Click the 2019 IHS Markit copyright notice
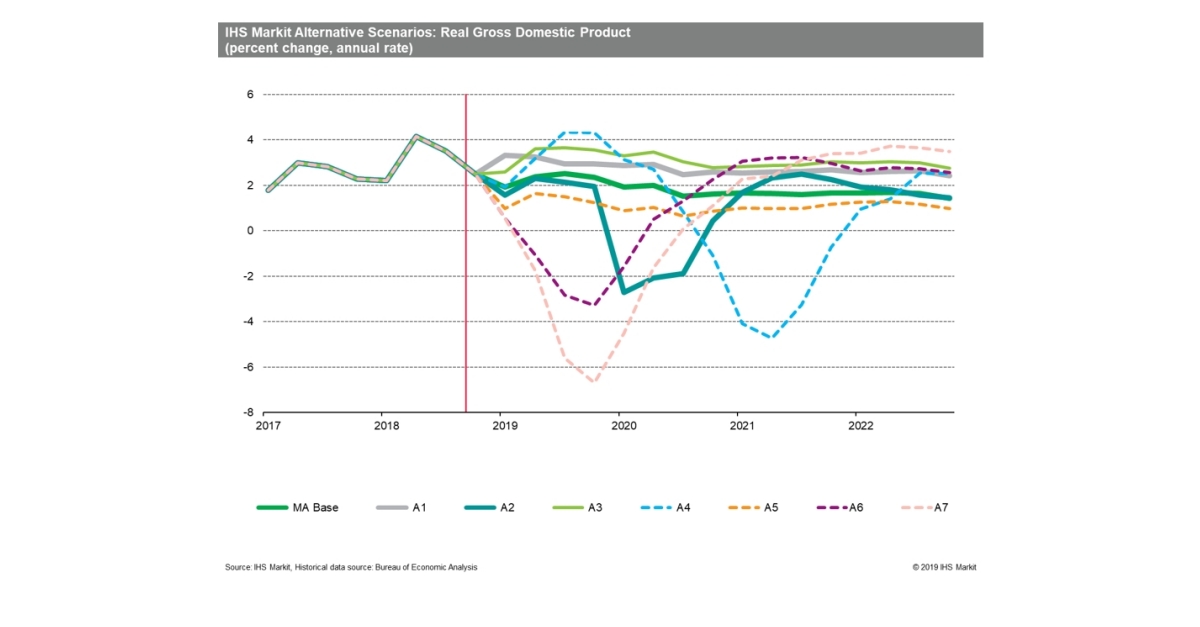The height and width of the screenshot is (627, 1200). pyautogui.click(x=944, y=567)
